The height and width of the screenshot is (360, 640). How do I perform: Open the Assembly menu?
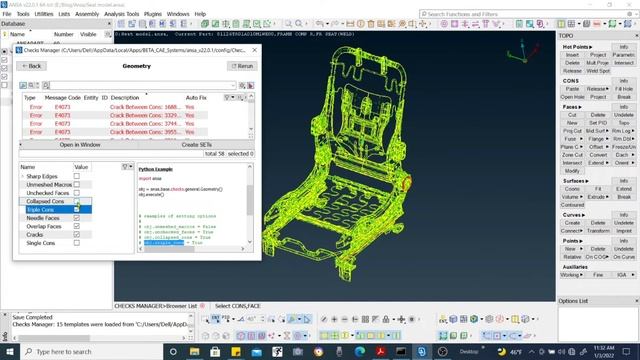tap(87, 14)
